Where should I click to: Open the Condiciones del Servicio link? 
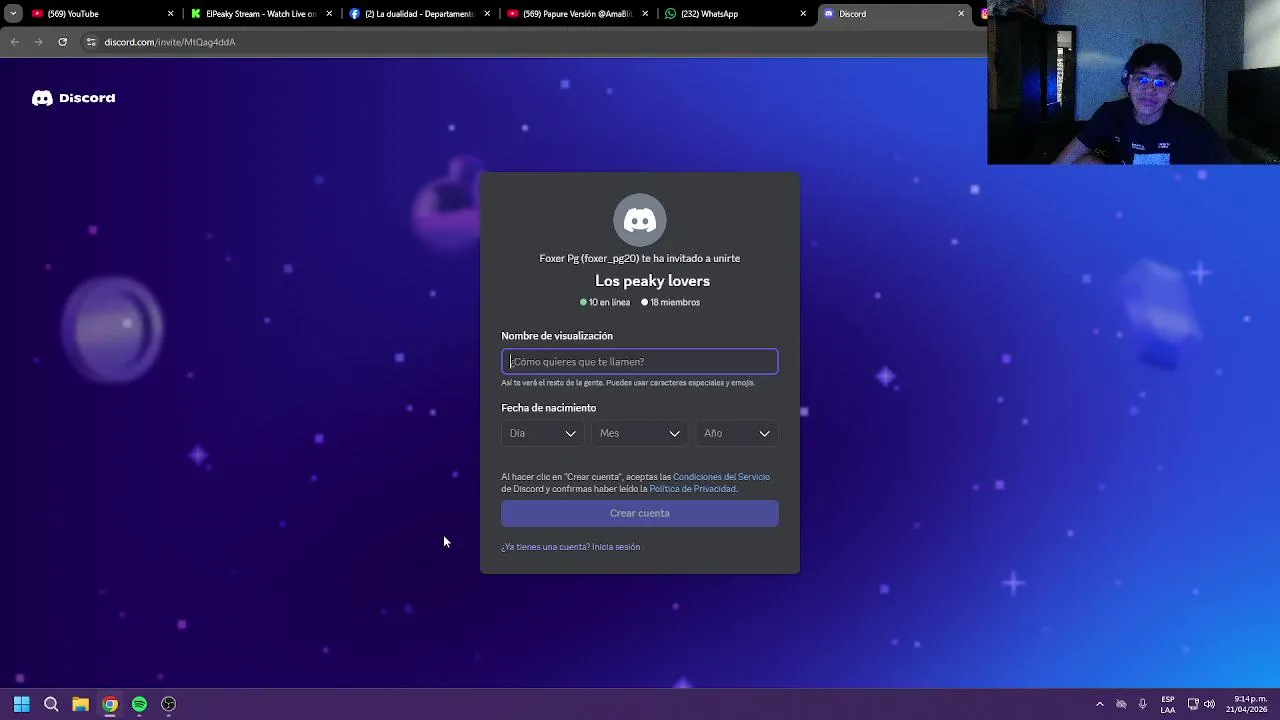(x=721, y=477)
